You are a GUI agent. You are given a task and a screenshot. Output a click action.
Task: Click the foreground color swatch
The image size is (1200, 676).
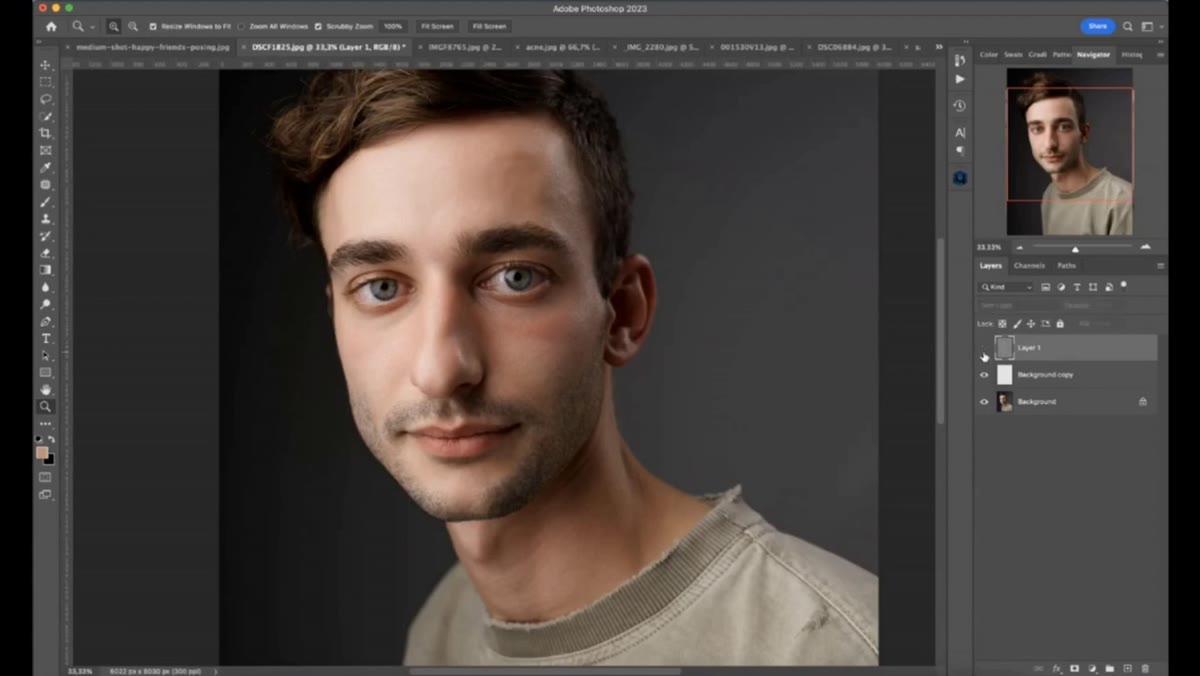(x=42, y=453)
